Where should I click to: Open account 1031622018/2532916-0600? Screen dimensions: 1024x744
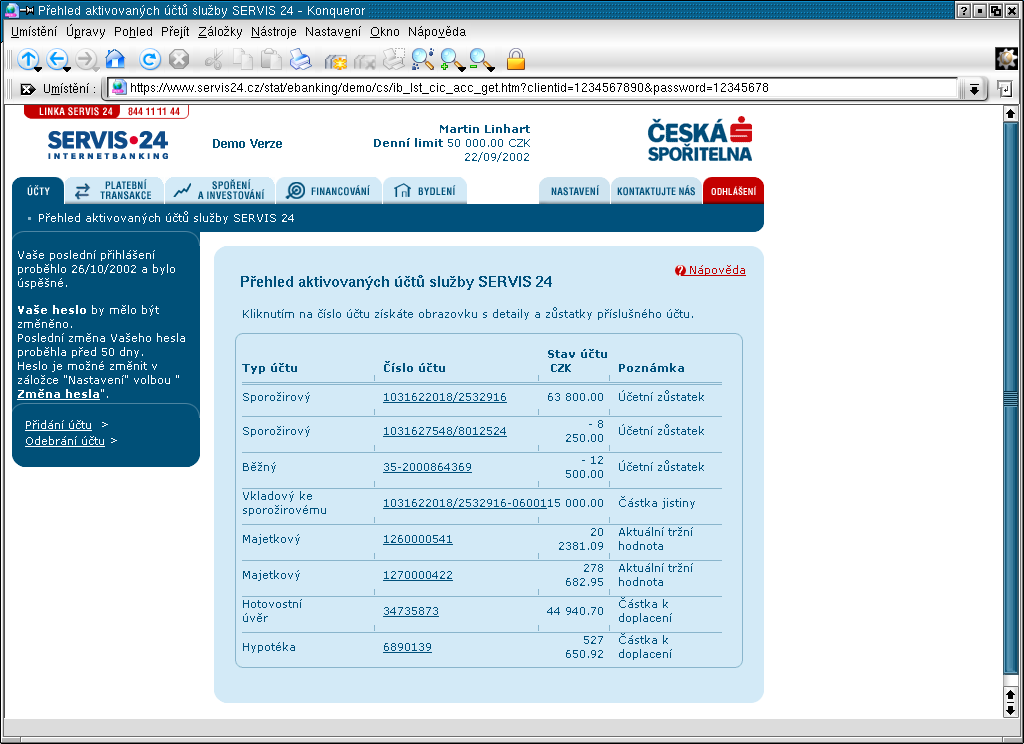click(464, 503)
